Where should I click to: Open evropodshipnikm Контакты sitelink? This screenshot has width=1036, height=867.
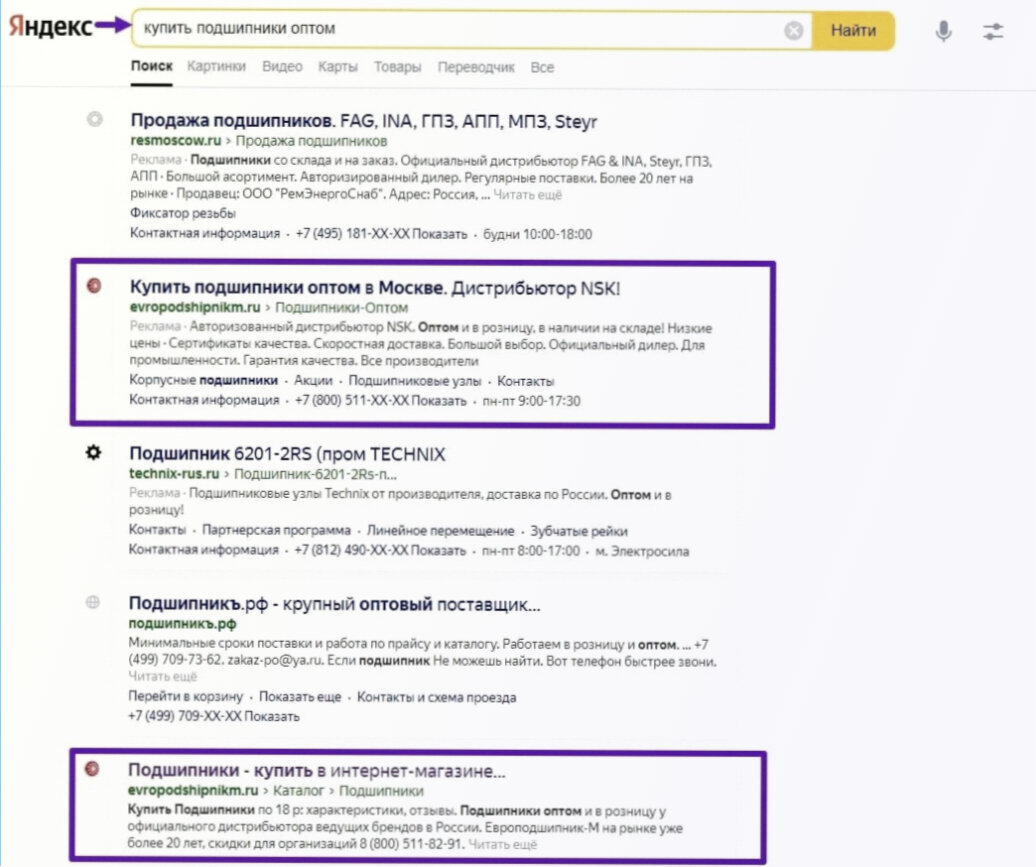525,381
